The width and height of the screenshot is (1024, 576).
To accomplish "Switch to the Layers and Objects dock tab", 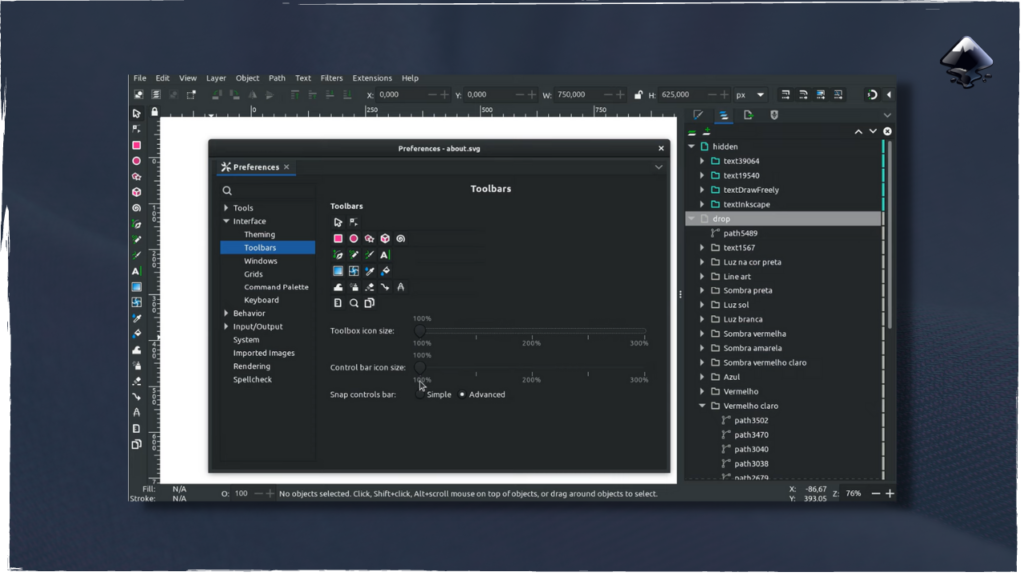I will pos(724,116).
